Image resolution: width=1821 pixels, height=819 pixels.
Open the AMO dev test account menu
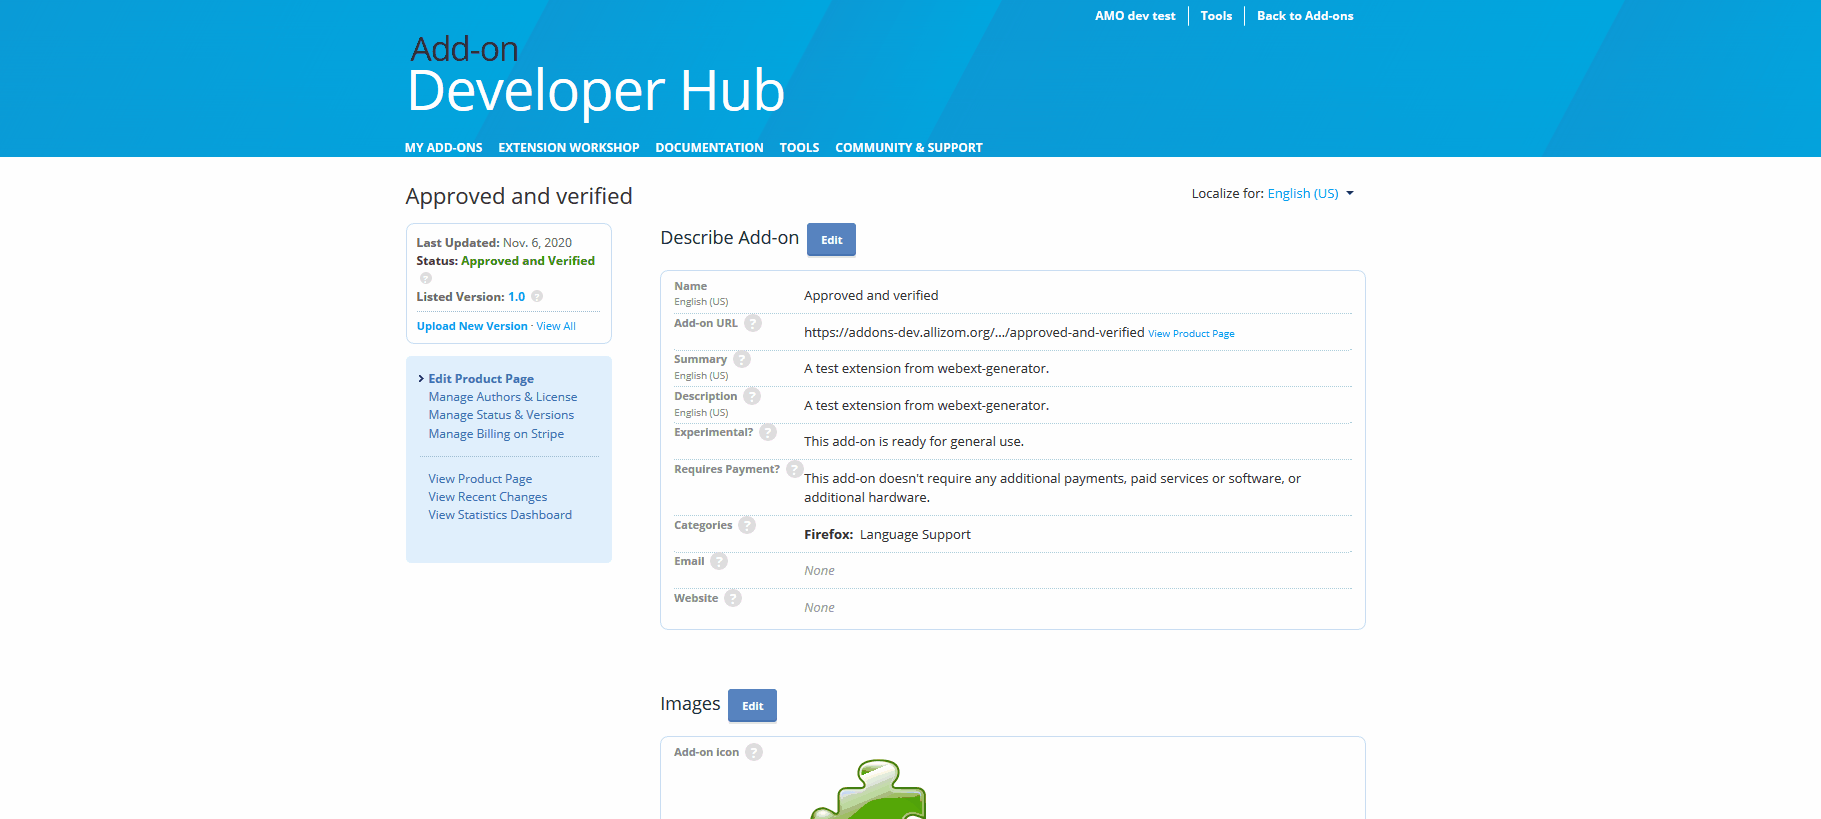click(x=1135, y=16)
